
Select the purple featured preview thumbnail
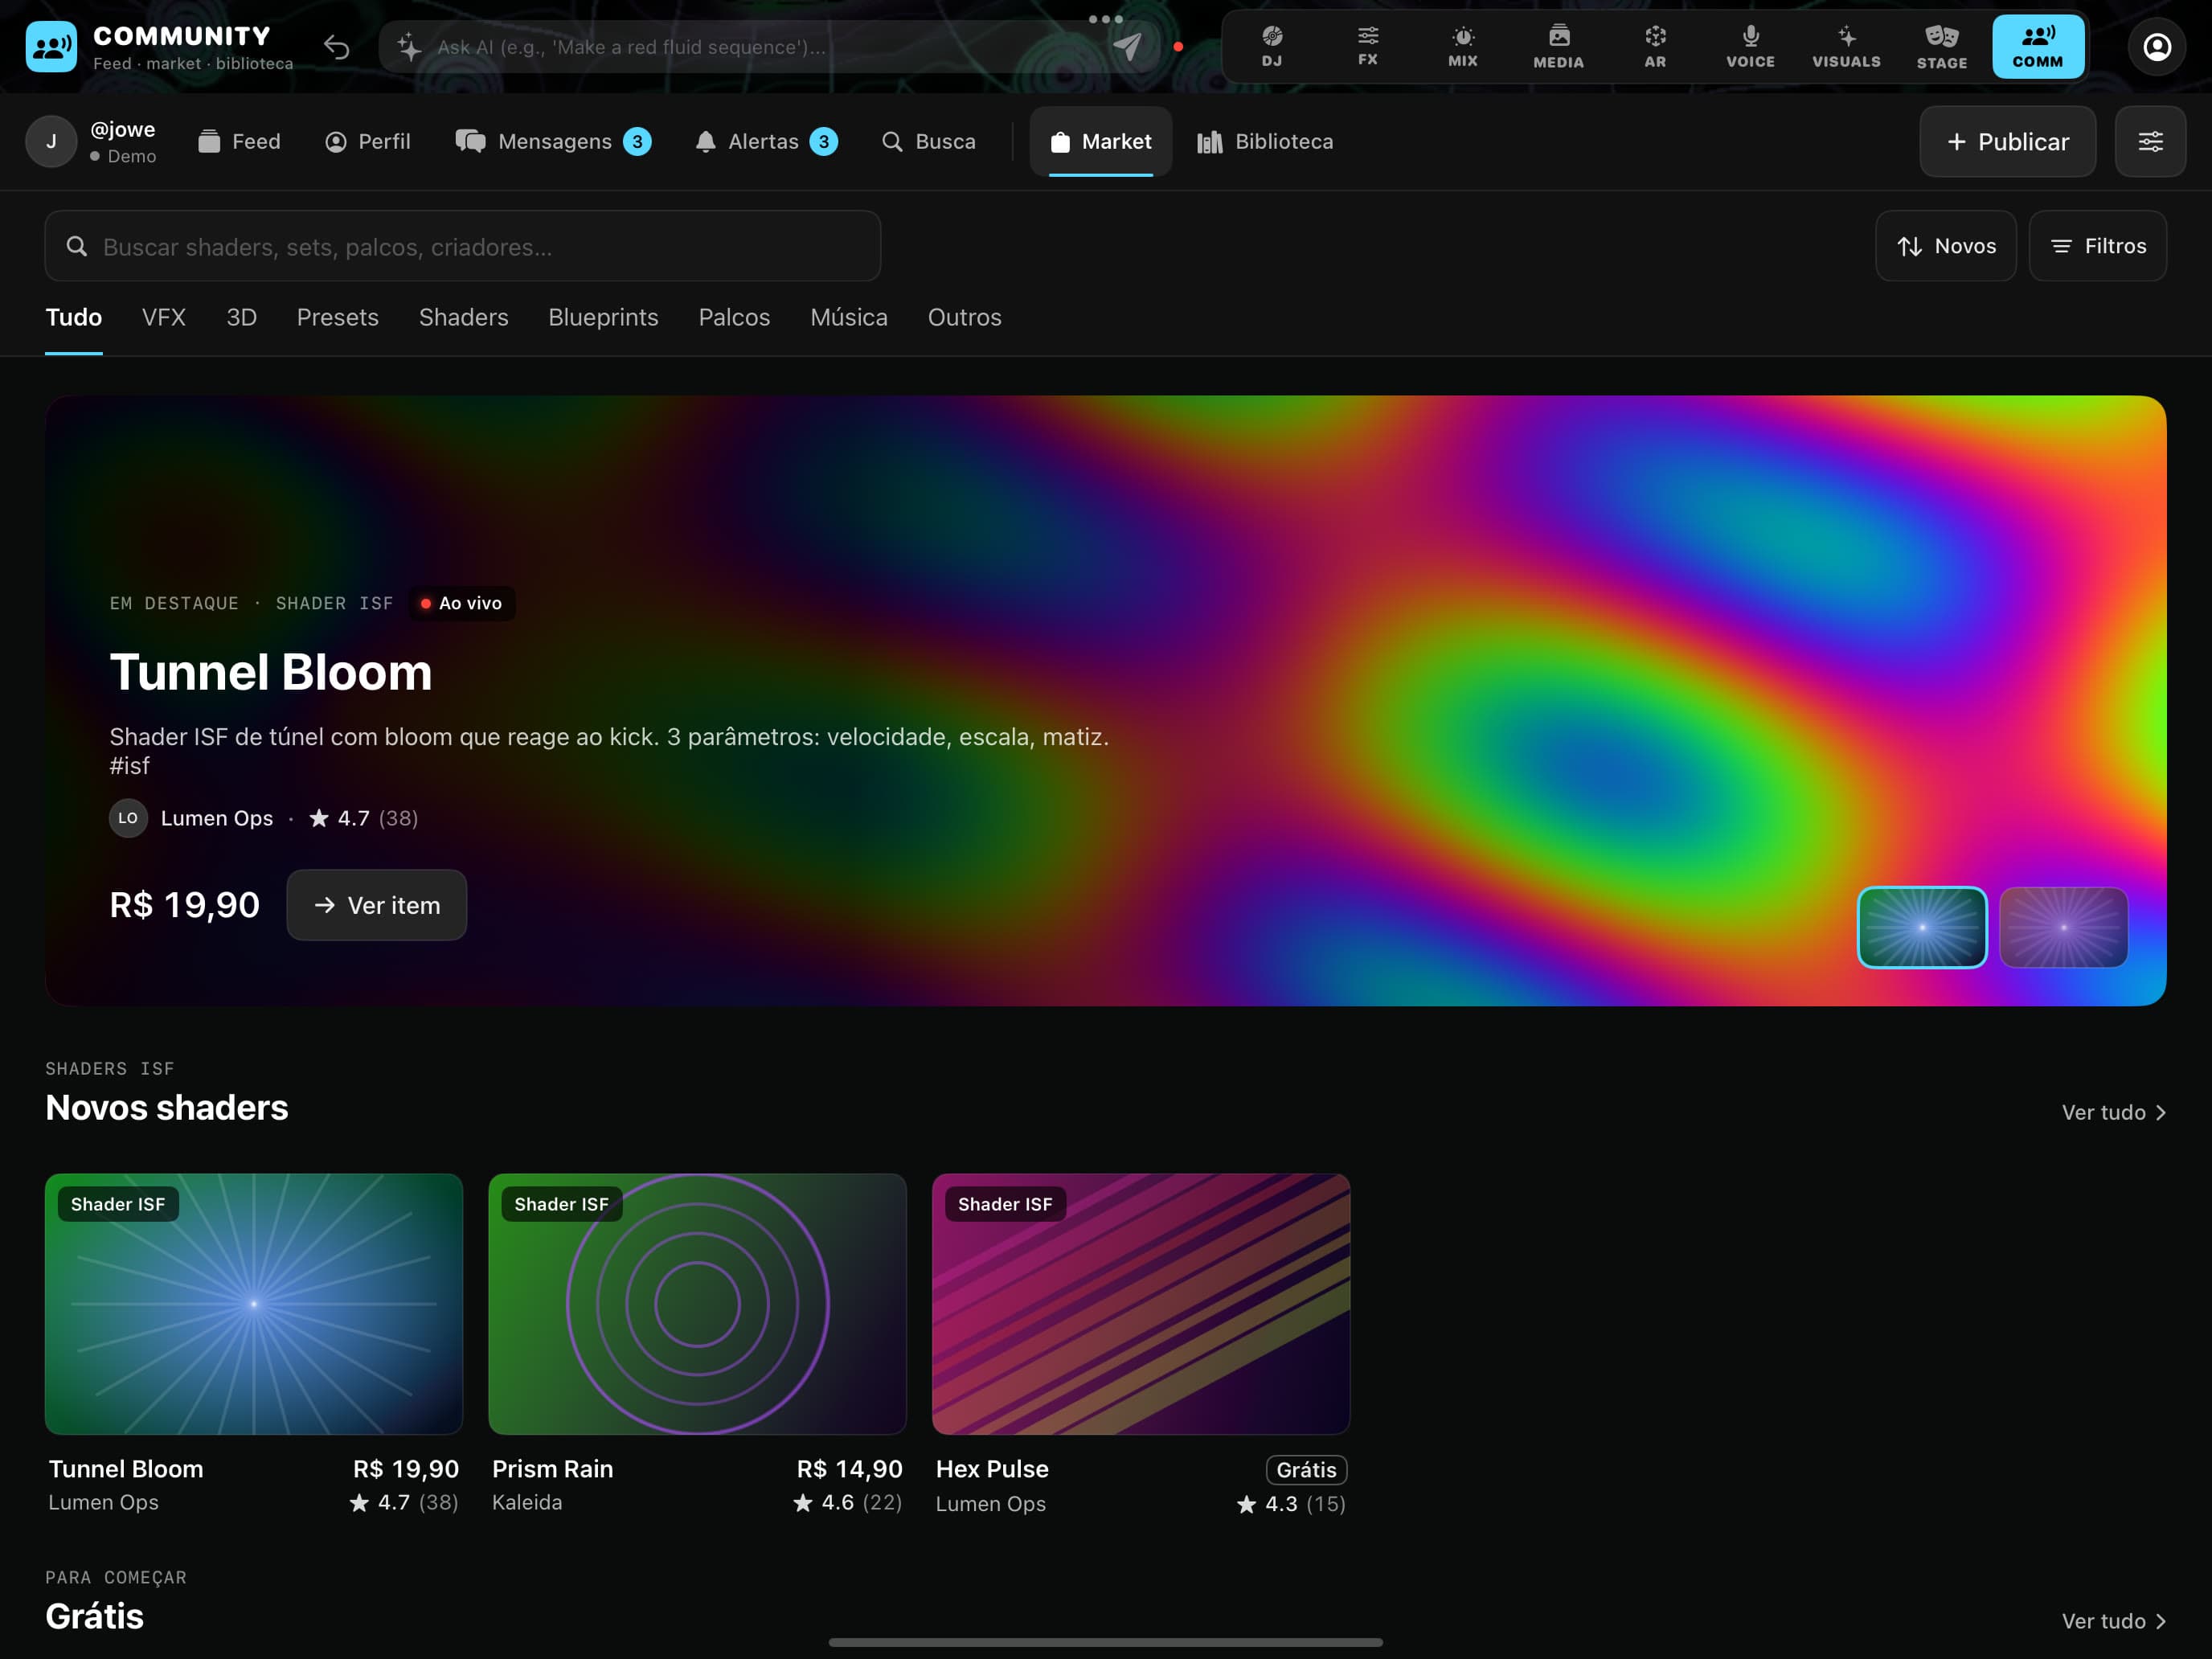2063,927
